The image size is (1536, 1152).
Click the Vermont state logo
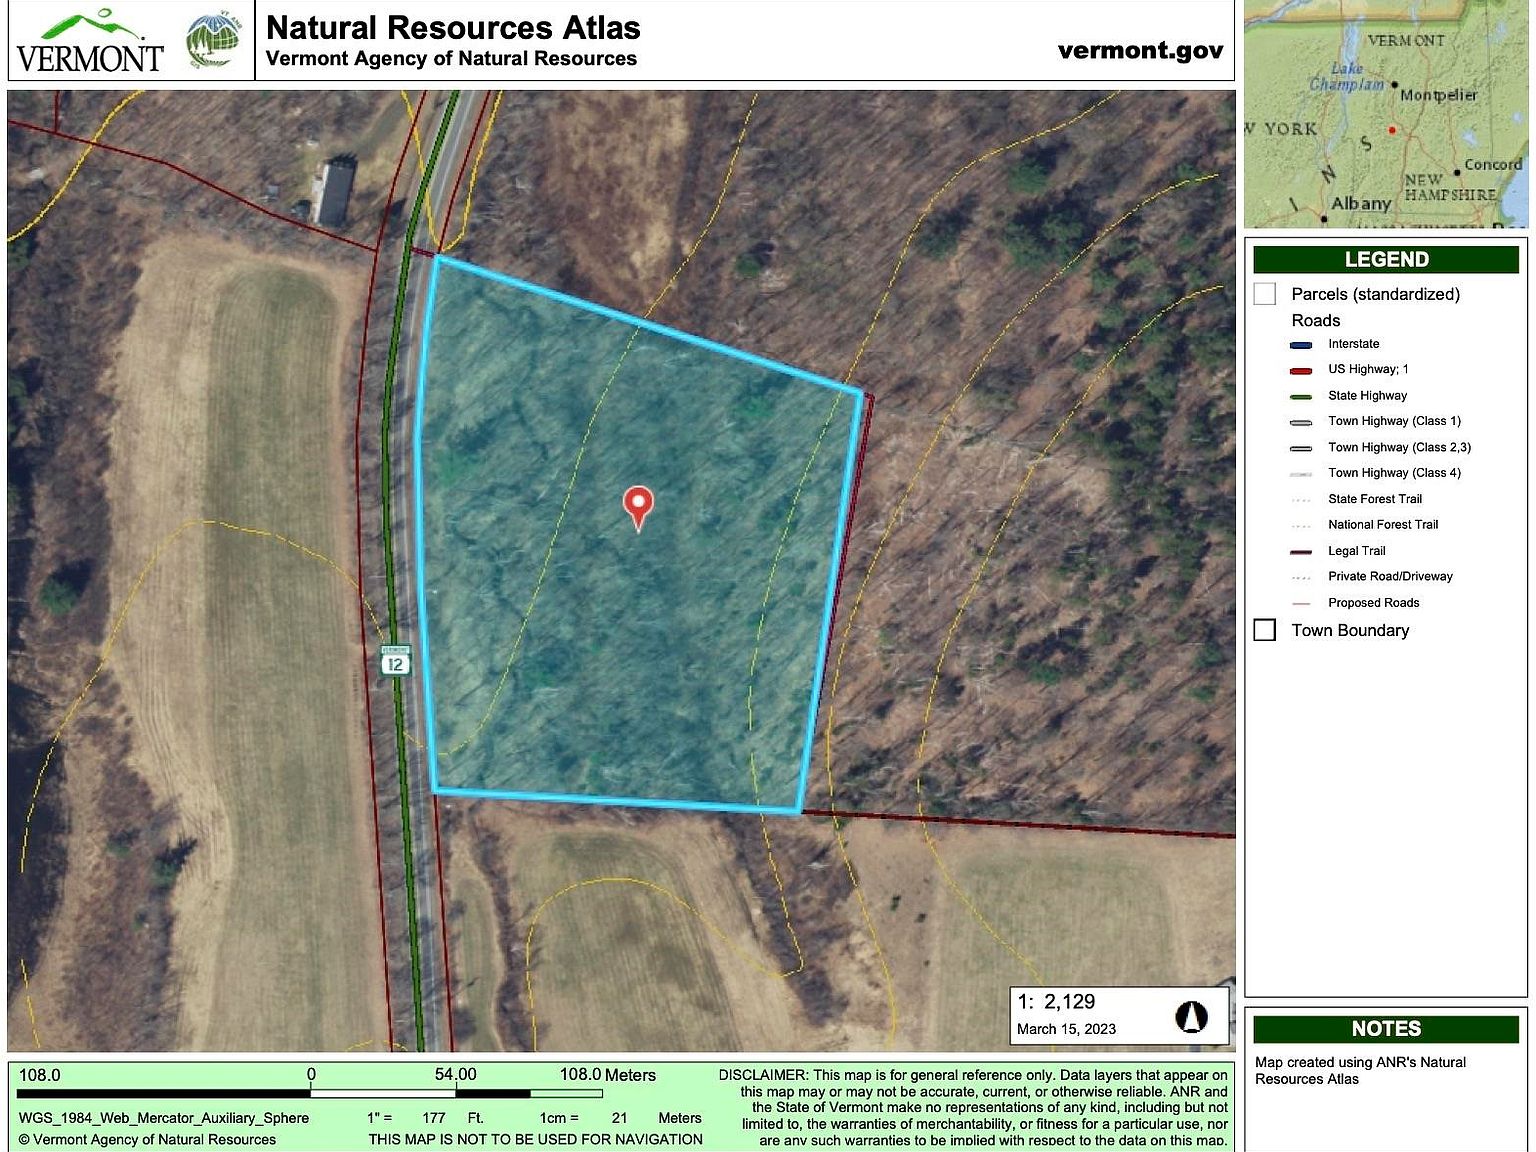coord(83,40)
